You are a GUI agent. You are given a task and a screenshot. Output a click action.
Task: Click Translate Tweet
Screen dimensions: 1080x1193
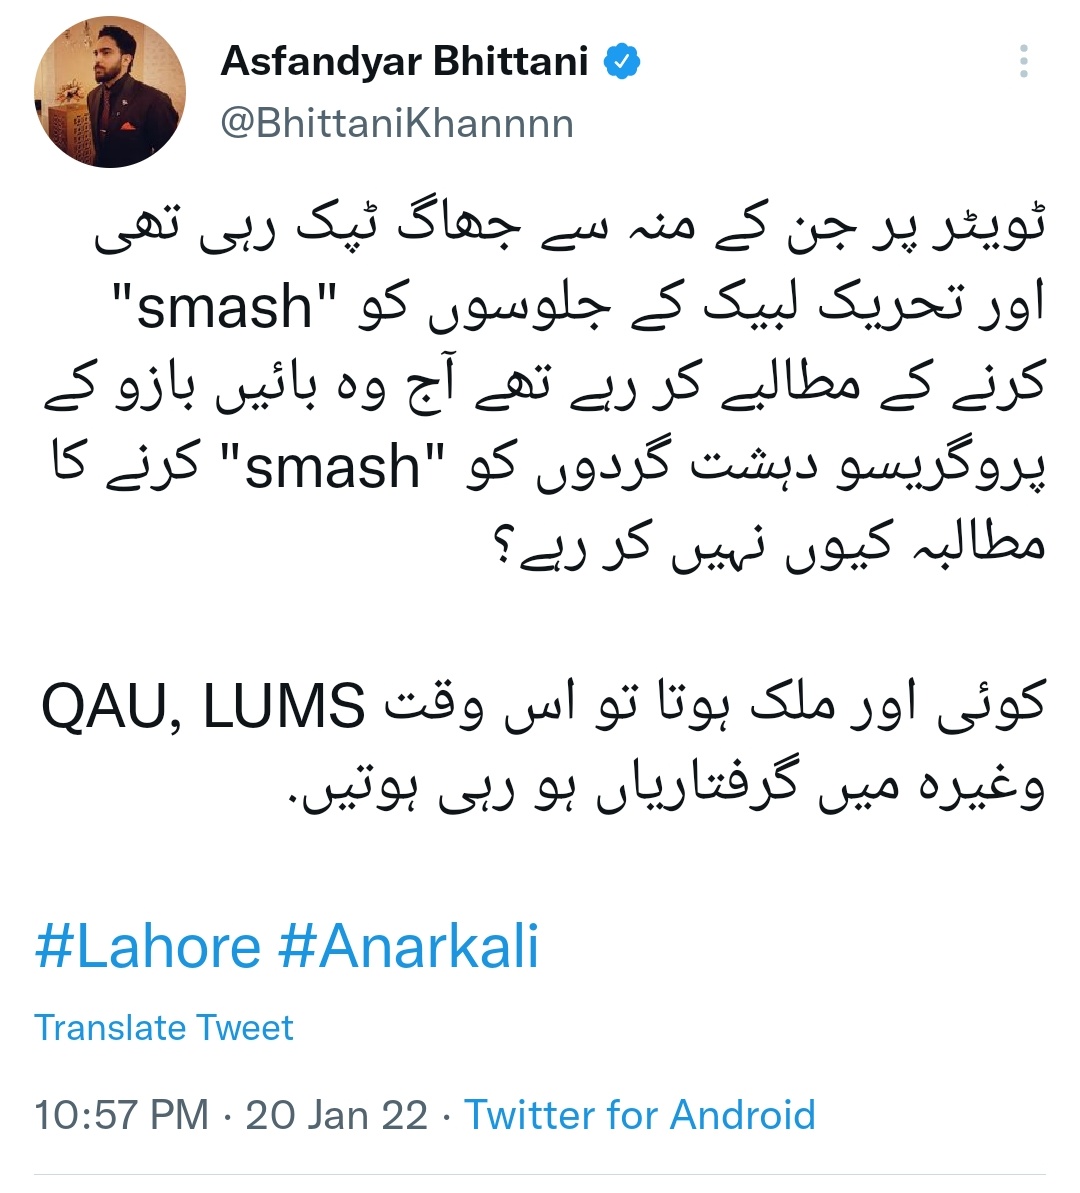[x=164, y=1028]
